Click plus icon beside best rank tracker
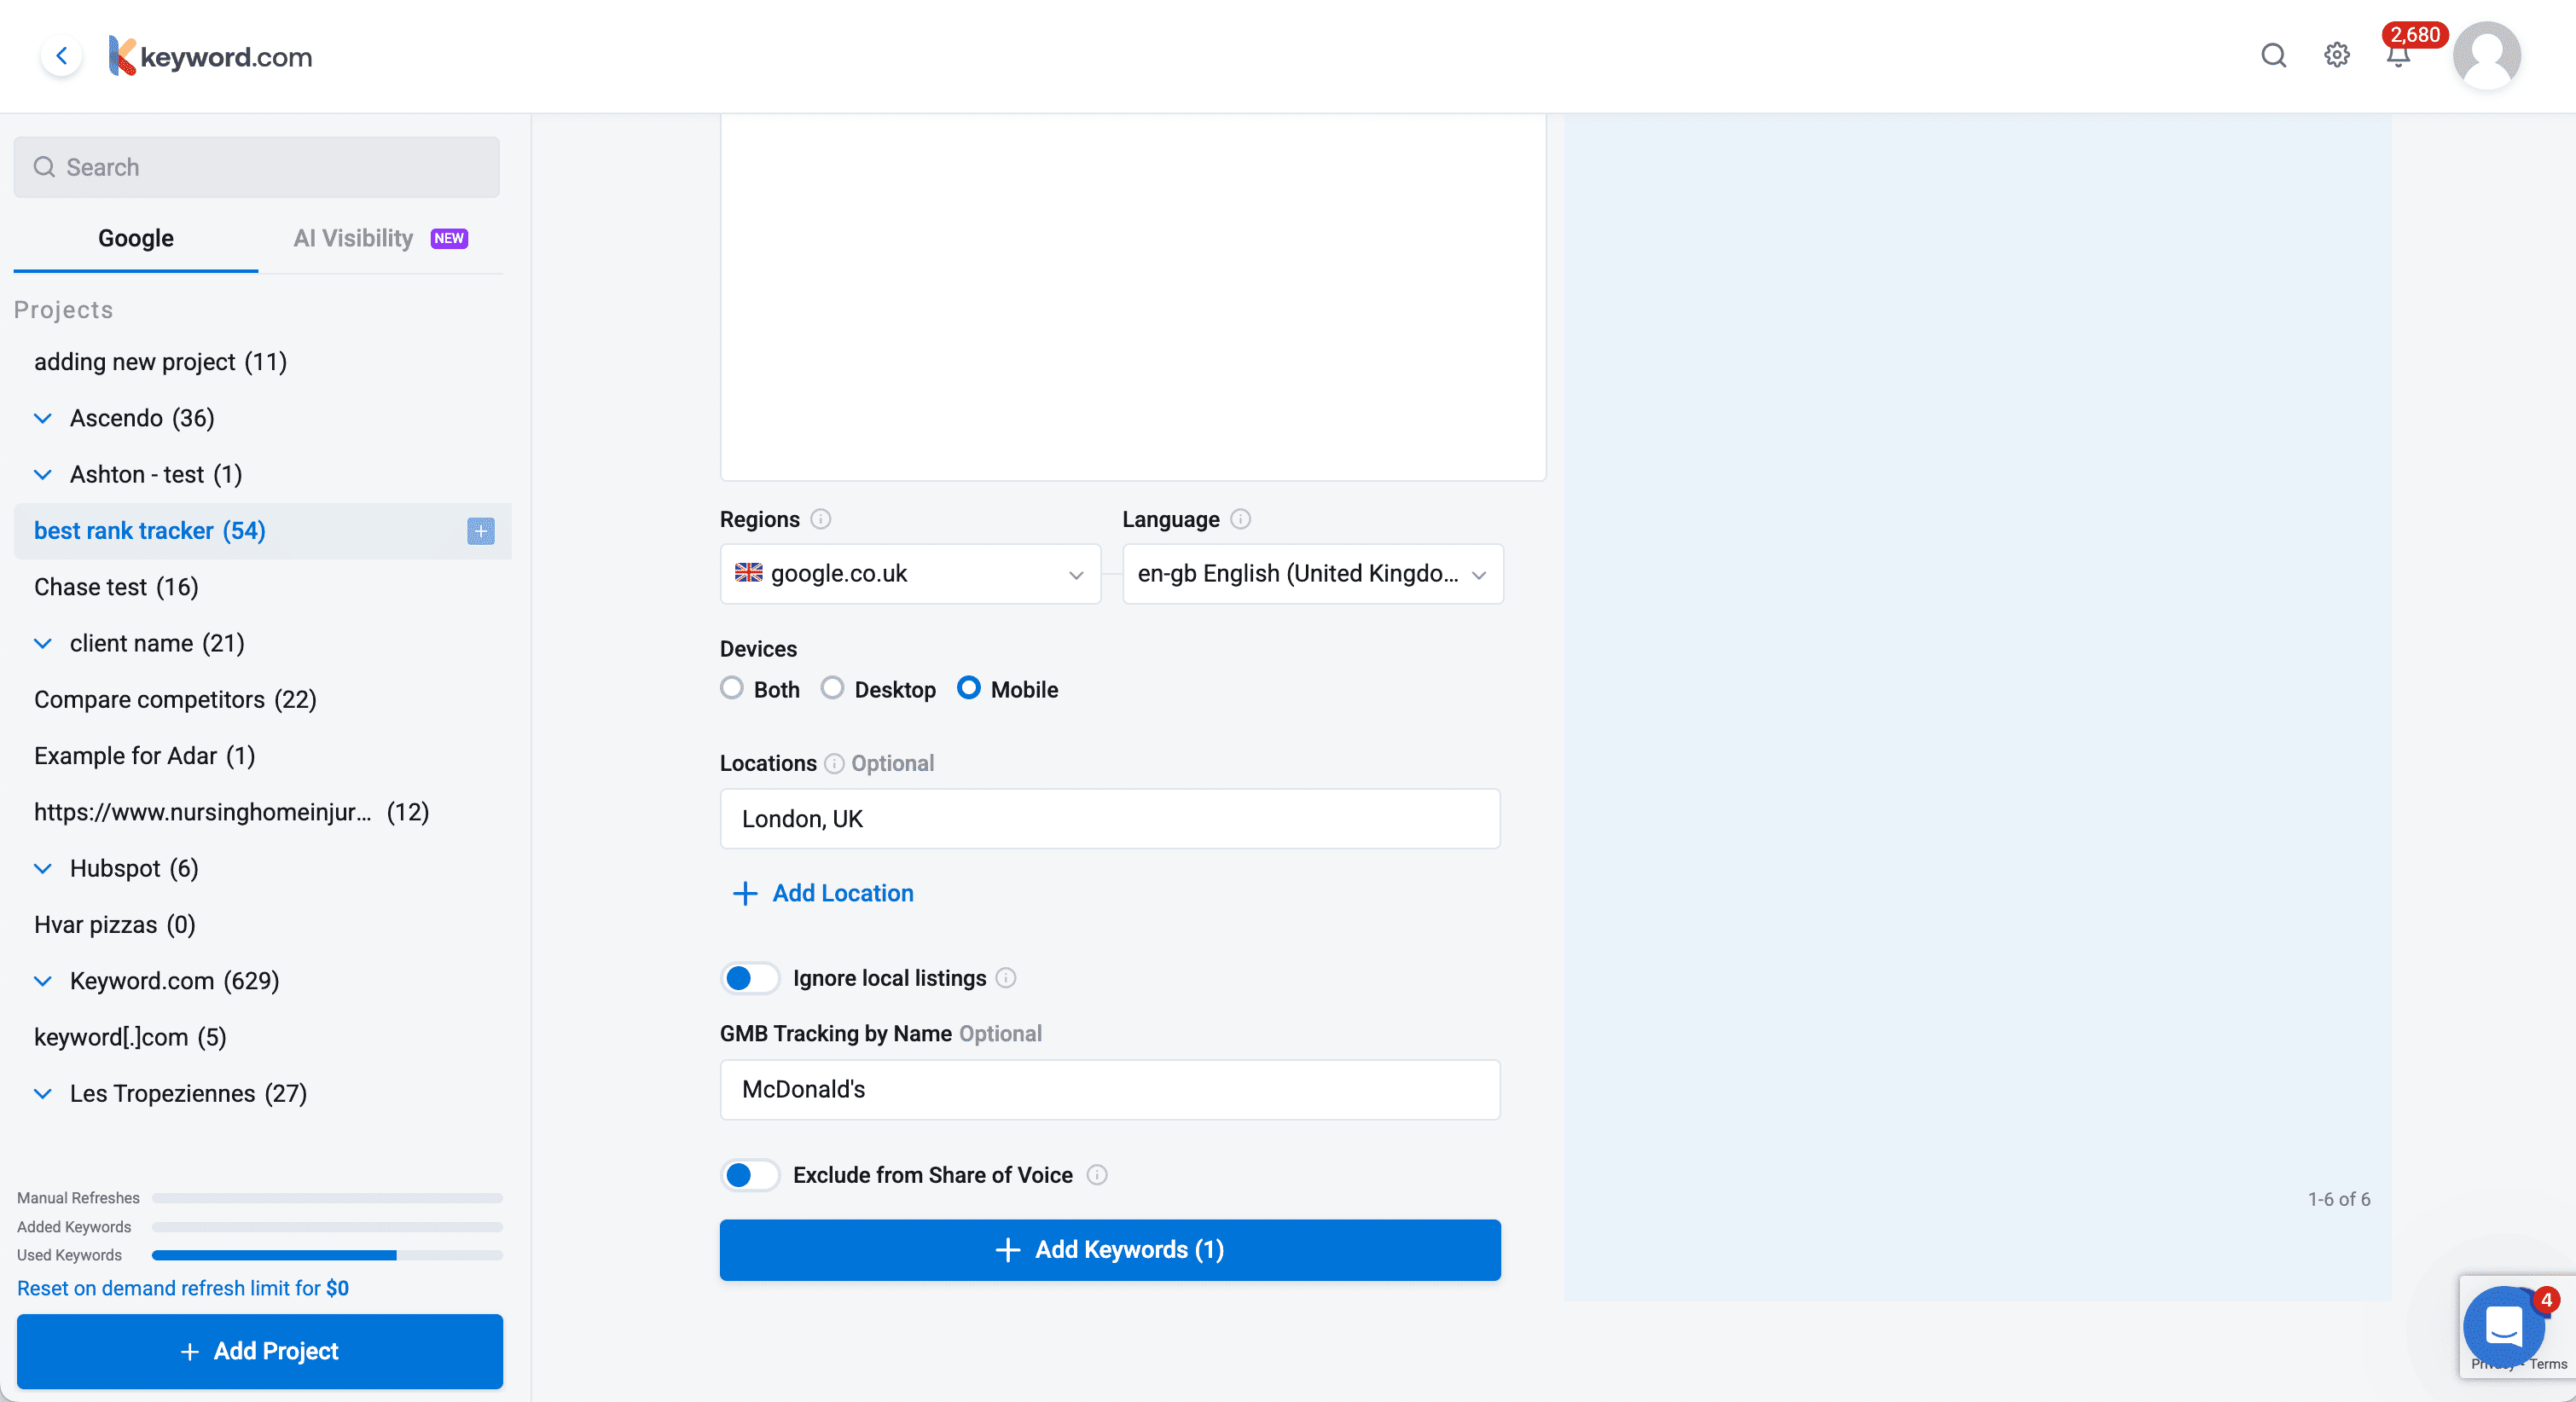2576x1402 pixels. pyautogui.click(x=480, y=531)
